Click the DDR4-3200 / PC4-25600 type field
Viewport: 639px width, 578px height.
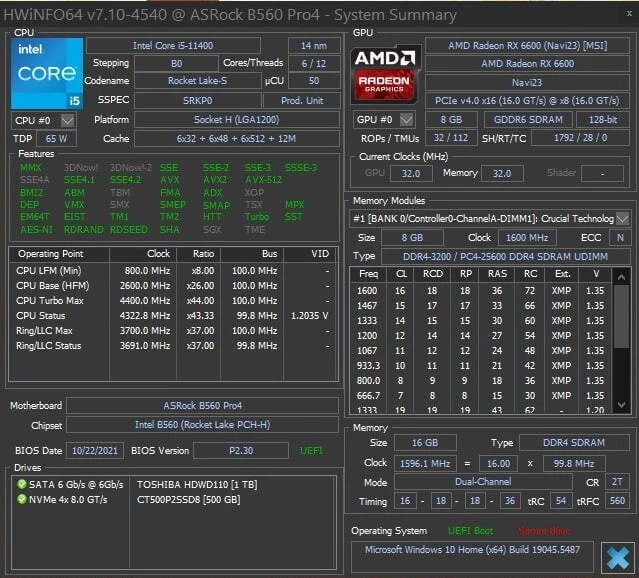point(505,256)
